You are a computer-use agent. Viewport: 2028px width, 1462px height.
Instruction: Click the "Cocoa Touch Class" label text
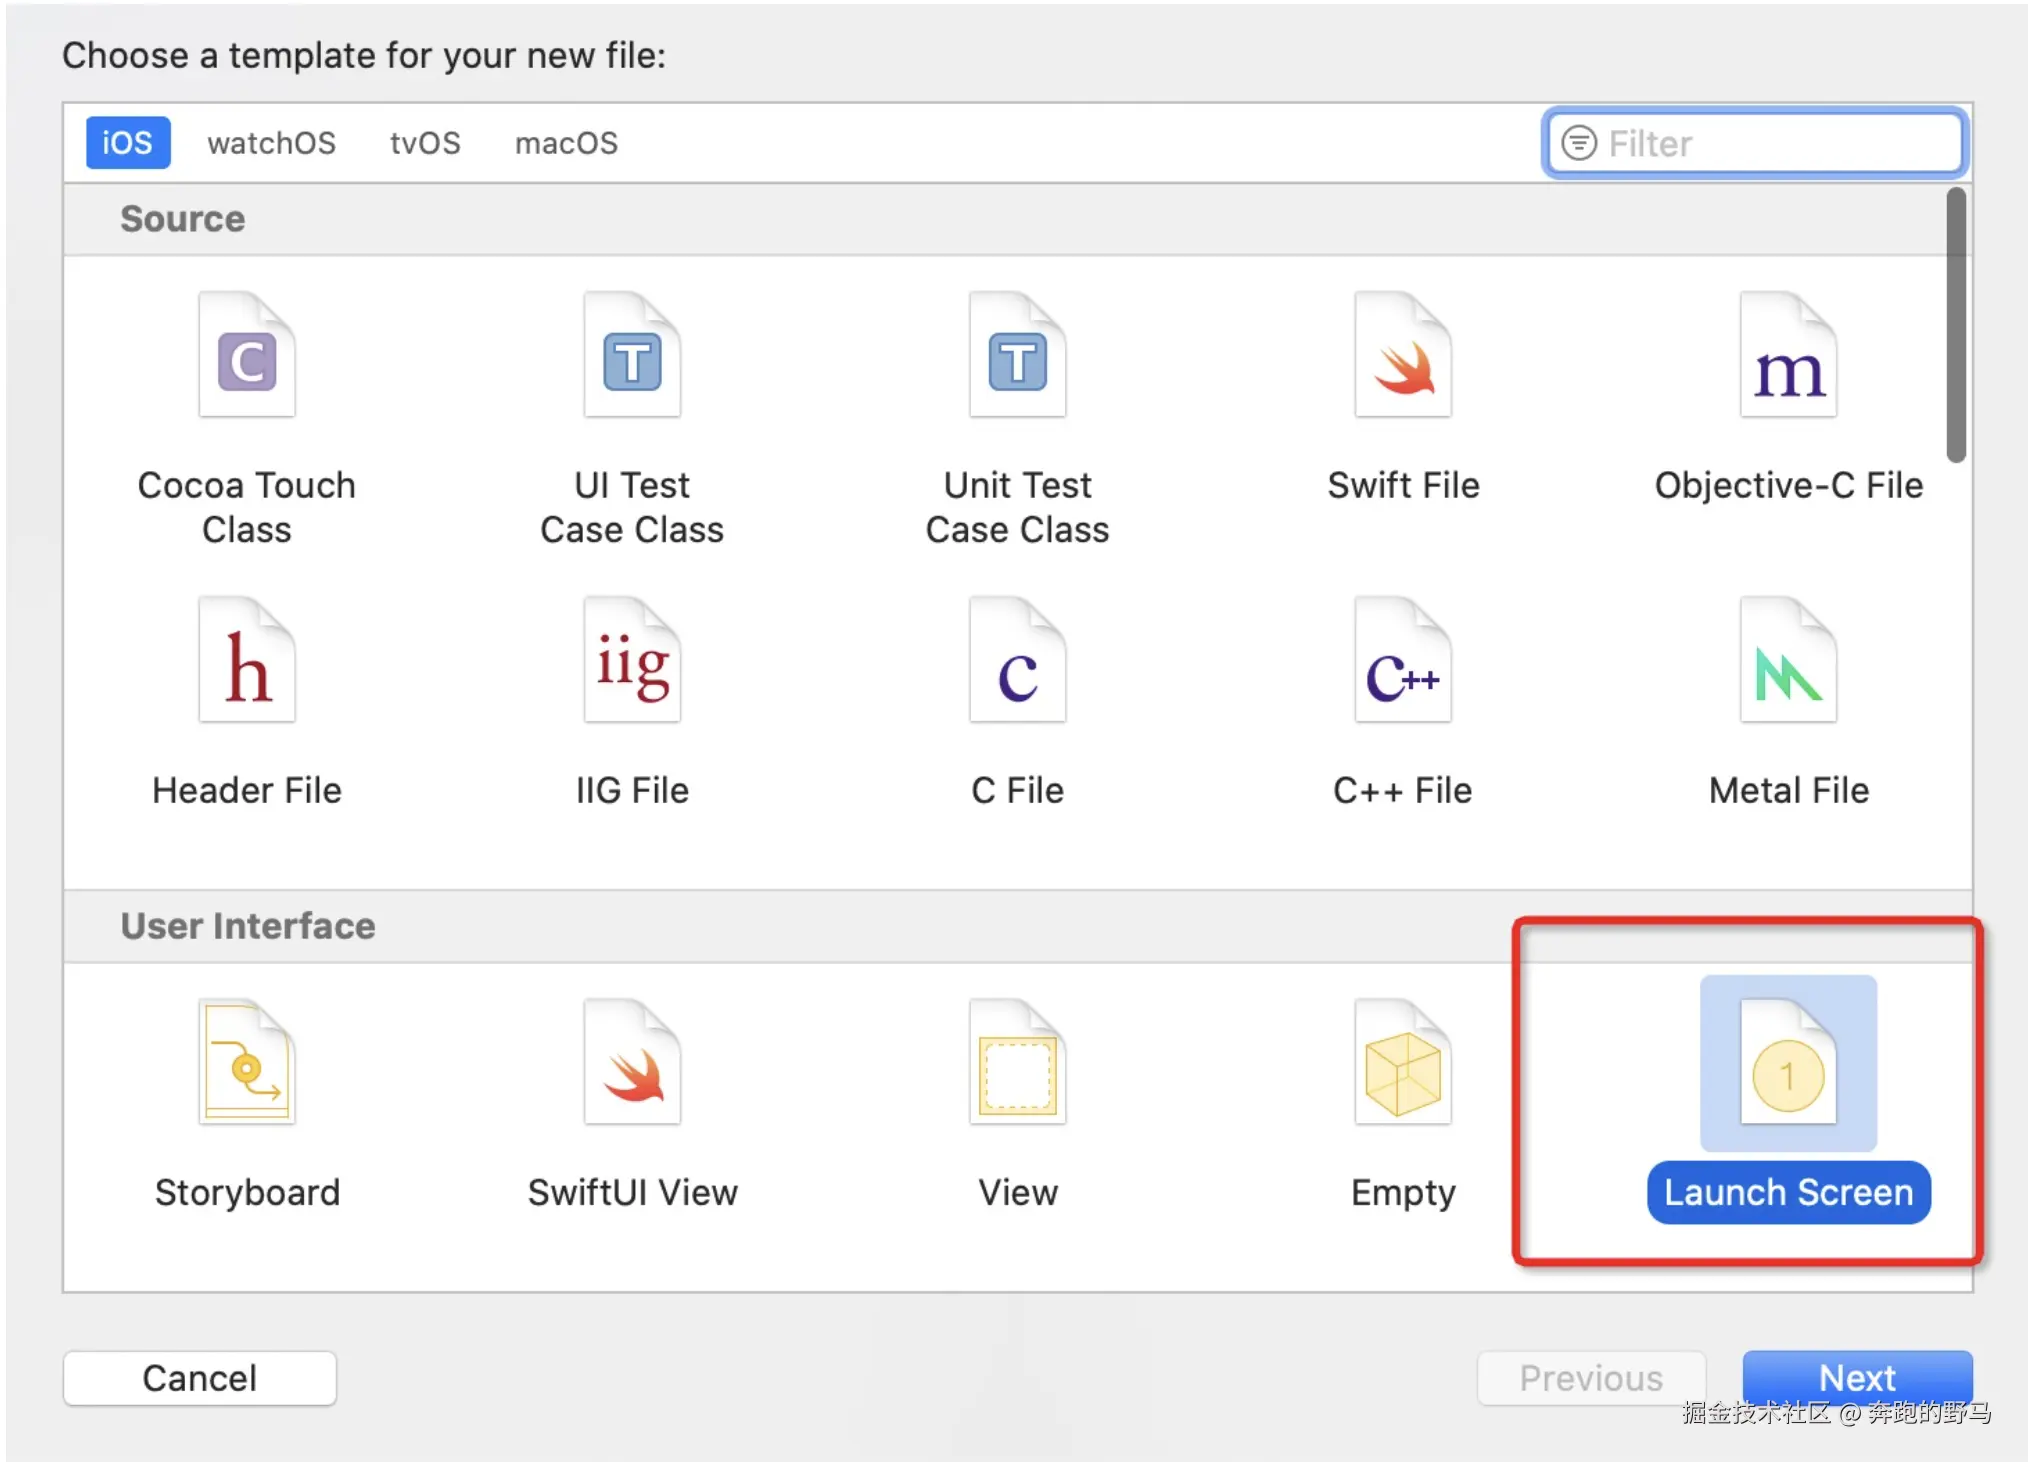[x=247, y=508]
